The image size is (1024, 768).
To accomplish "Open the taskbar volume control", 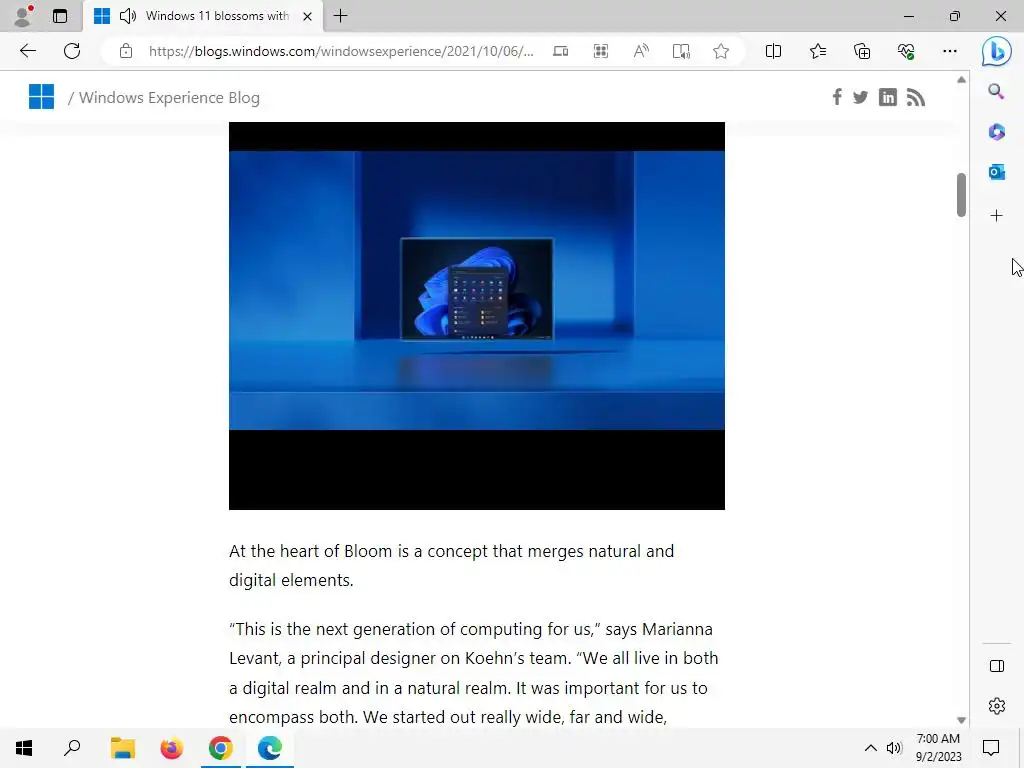I will [894, 748].
